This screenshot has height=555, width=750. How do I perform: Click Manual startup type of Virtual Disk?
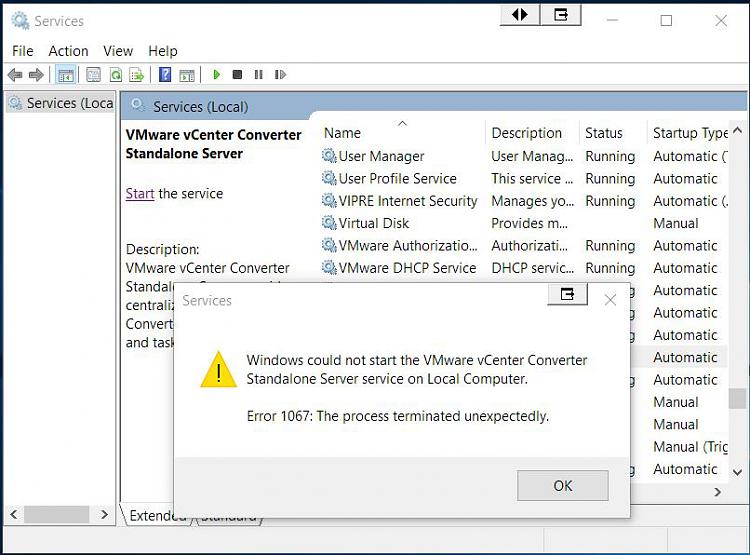click(675, 223)
